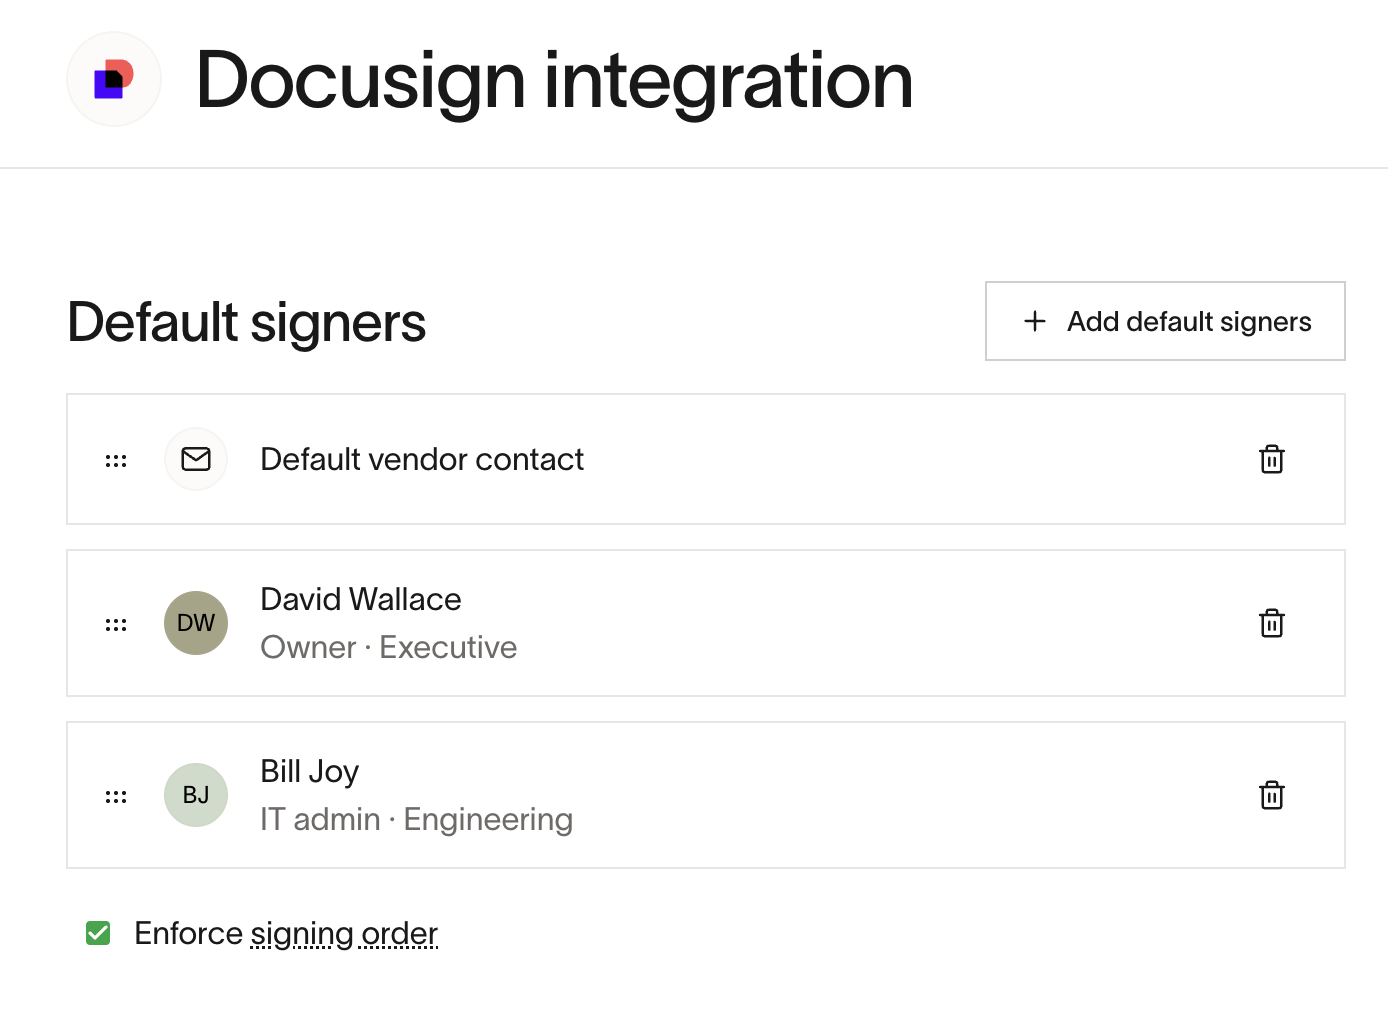Uncheck the Enforce signing order checkbox
The height and width of the screenshot is (1022, 1388).
98,933
